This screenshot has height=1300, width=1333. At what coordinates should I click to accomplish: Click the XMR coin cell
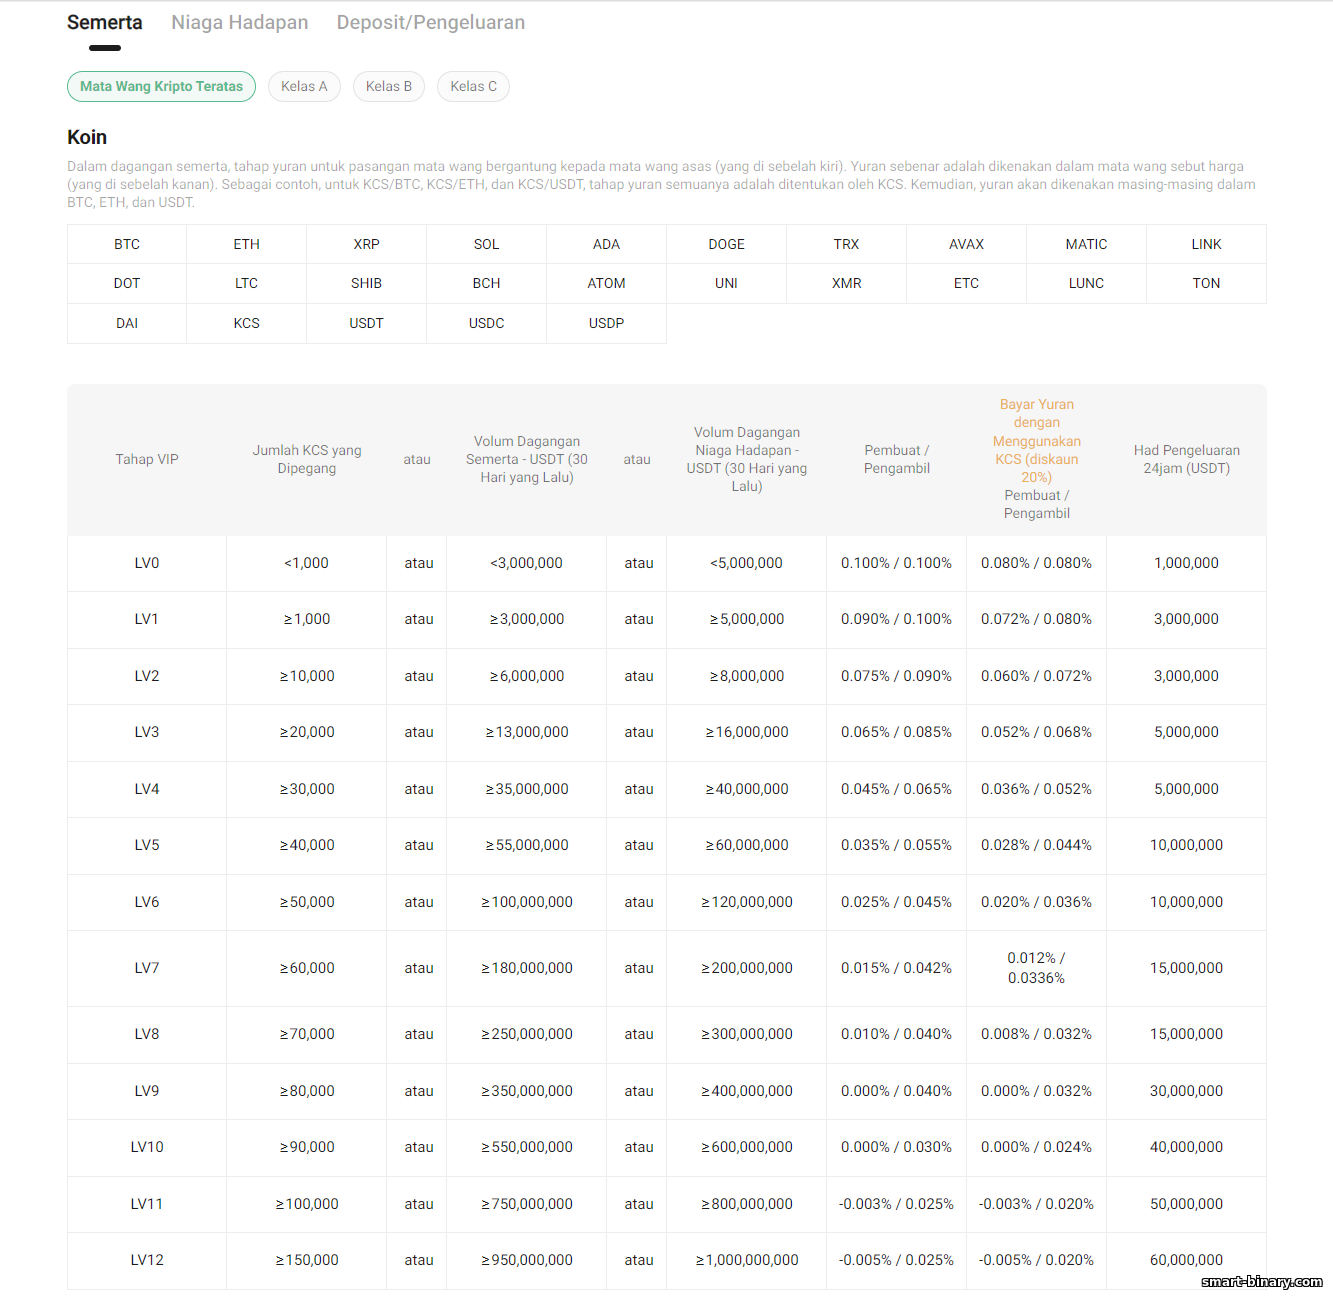(x=847, y=284)
